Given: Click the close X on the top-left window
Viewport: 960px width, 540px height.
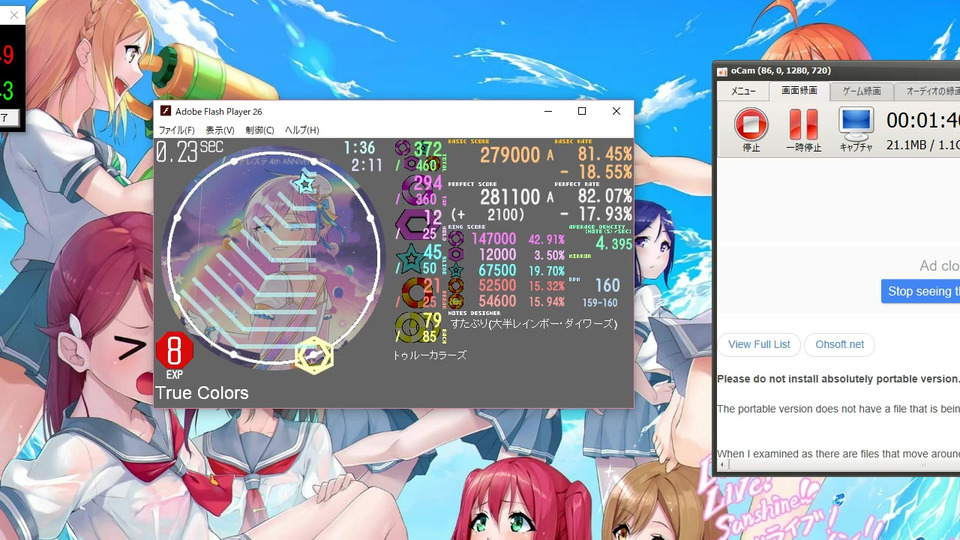Looking at the screenshot, I should (14, 15).
